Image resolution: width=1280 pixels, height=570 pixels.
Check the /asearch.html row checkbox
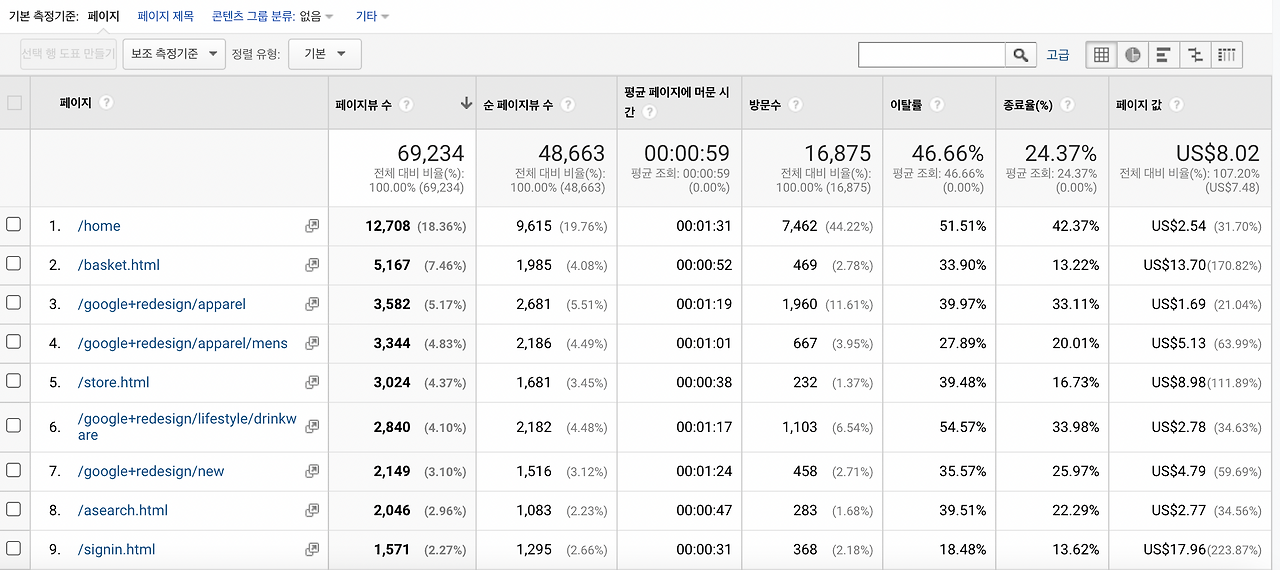pyautogui.click(x=14, y=509)
